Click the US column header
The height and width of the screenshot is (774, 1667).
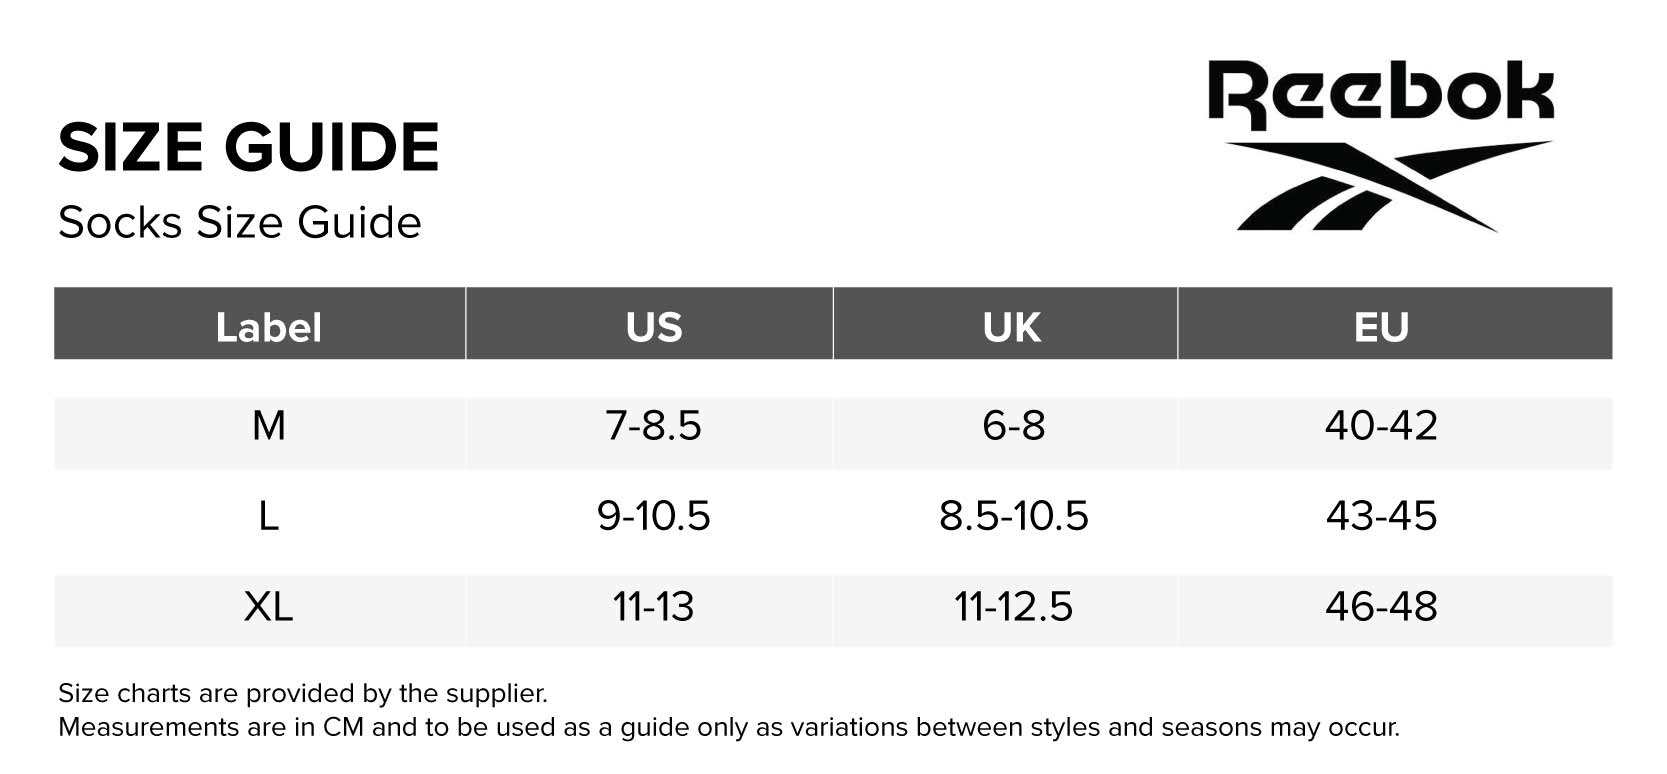tap(654, 327)
